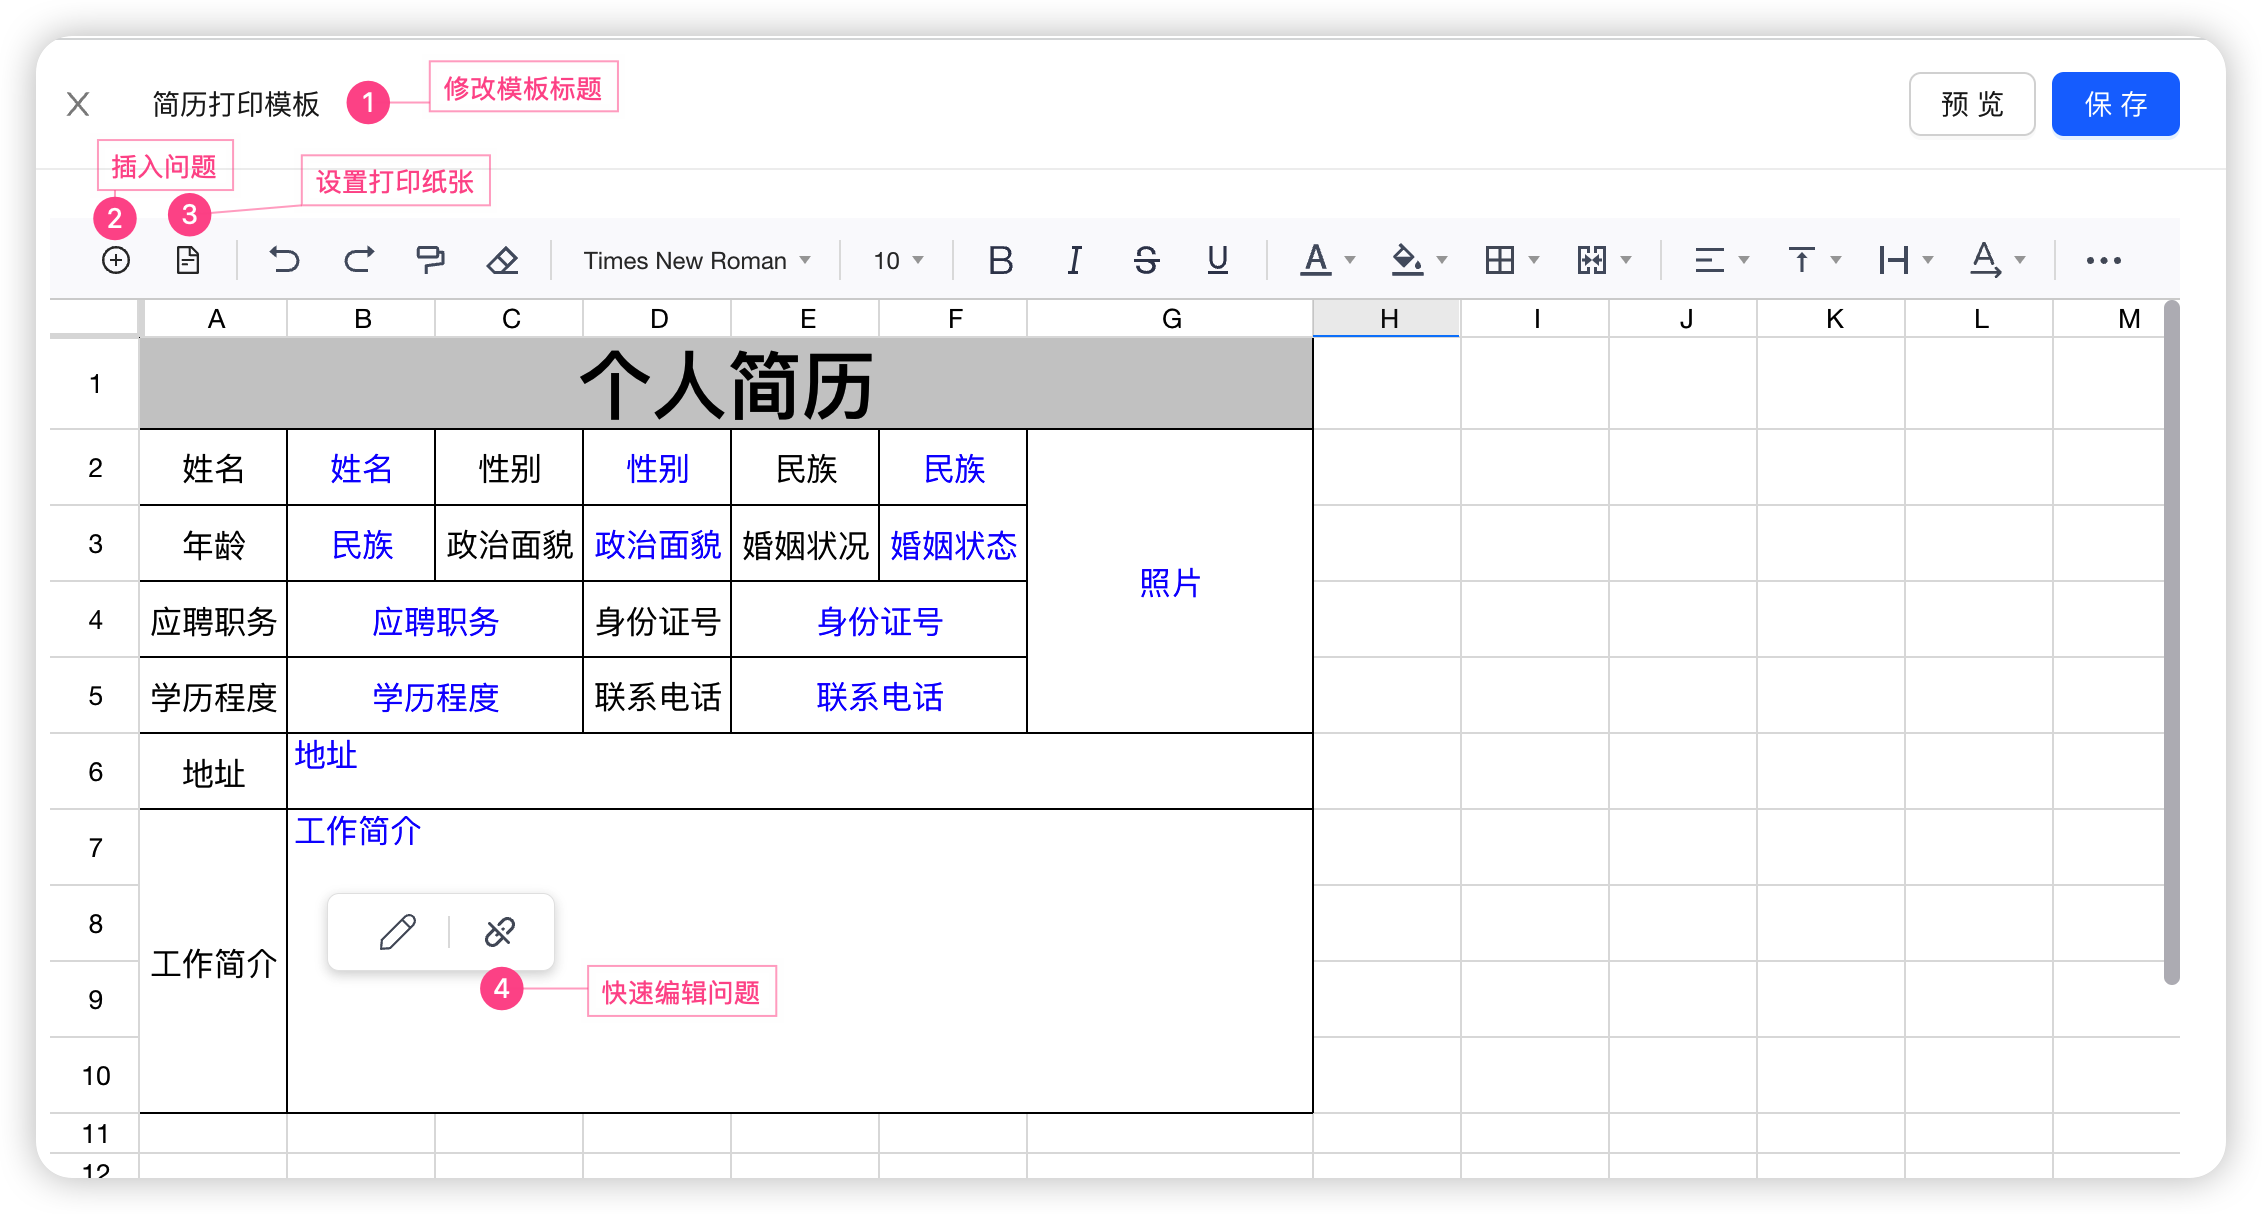Close the template editor with X
The image size is (2262, 1214).
tap(78, 104)
